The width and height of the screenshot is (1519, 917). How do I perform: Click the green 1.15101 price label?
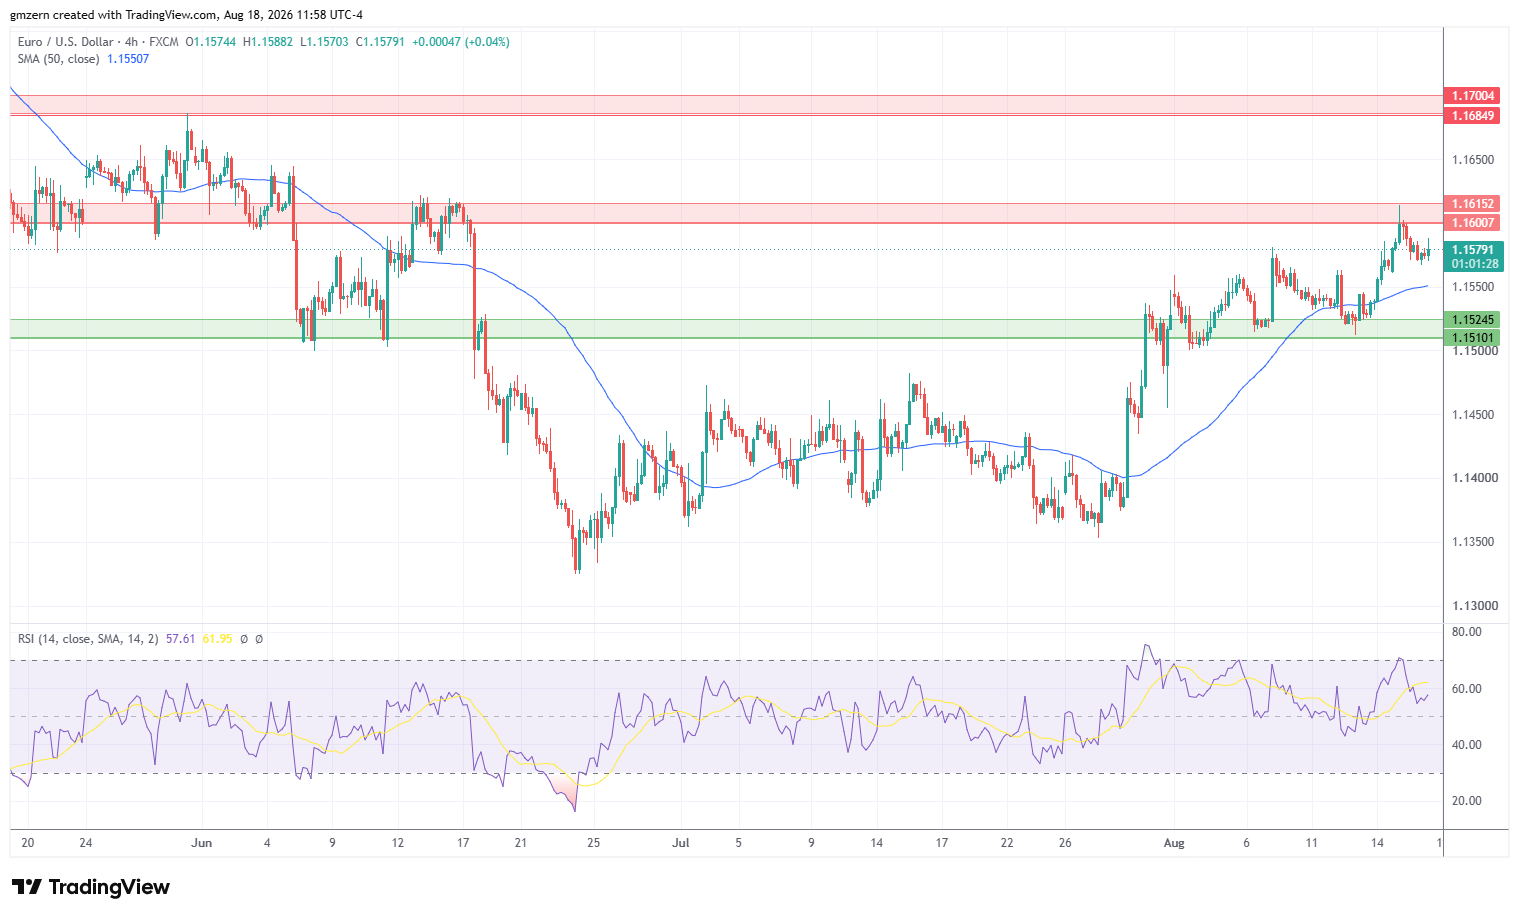point(1473,338)
